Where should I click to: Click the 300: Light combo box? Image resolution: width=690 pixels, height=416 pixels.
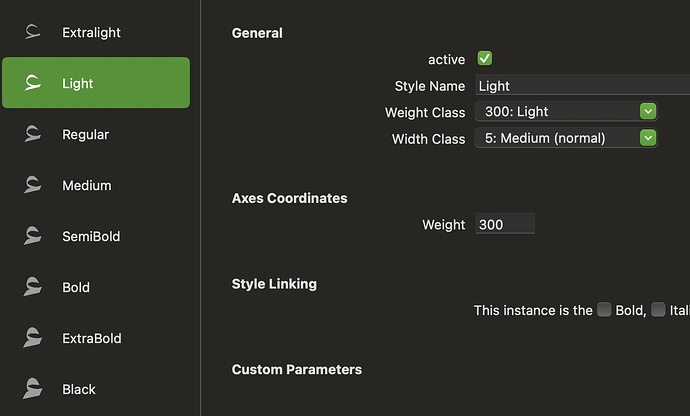click(566, 111)
